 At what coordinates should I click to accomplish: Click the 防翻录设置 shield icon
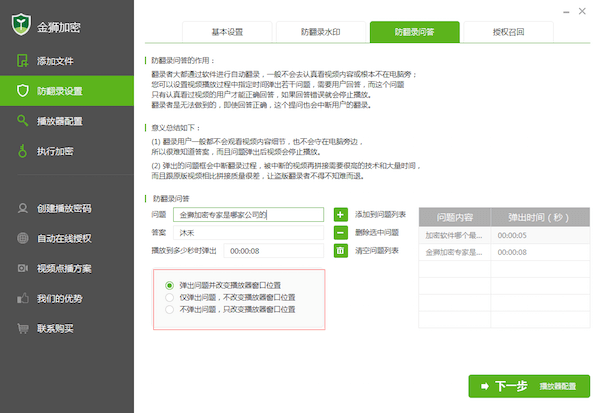click(23, 91)
